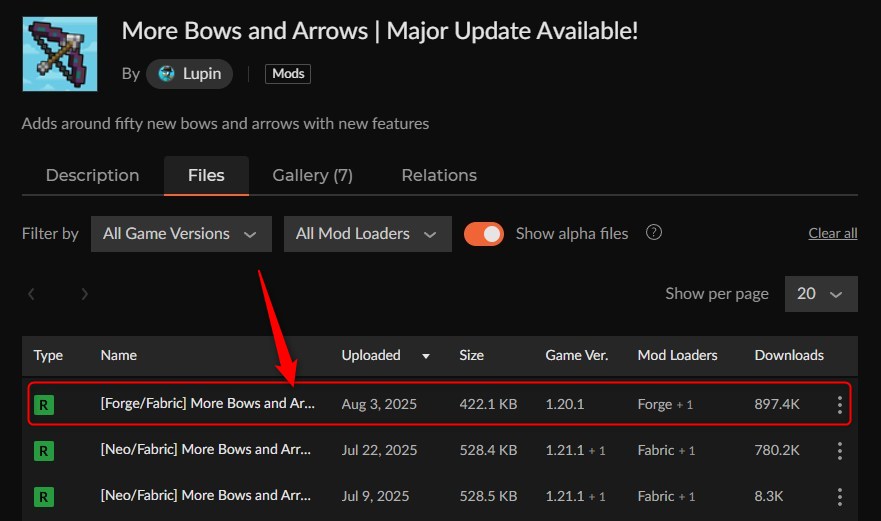Click the mod's bow and arrow thumbnail
Image resolution: width=881 pixels, height=521 pixels.
point(60,54)
